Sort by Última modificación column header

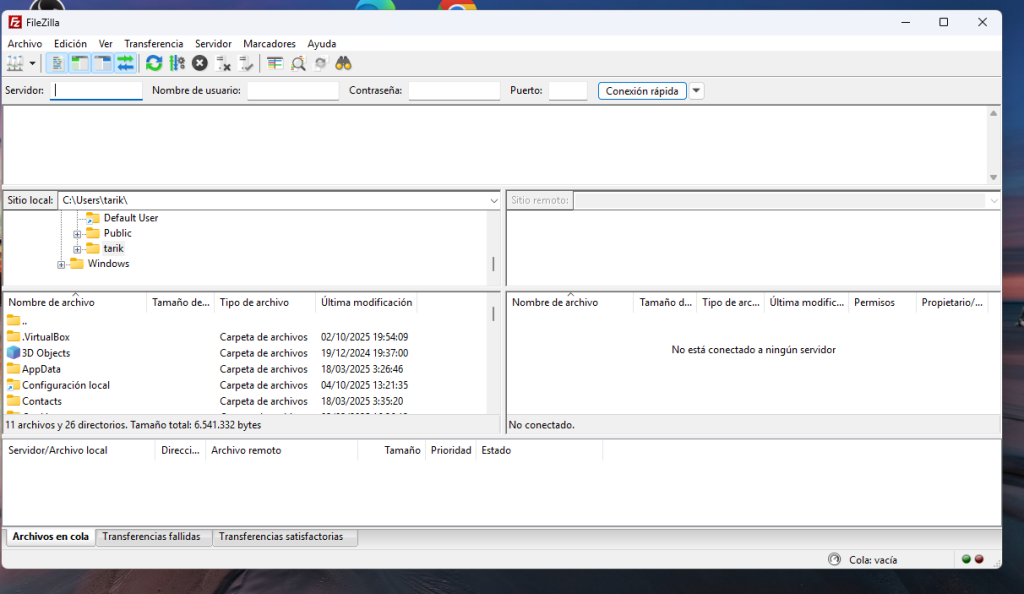[366, 302]
